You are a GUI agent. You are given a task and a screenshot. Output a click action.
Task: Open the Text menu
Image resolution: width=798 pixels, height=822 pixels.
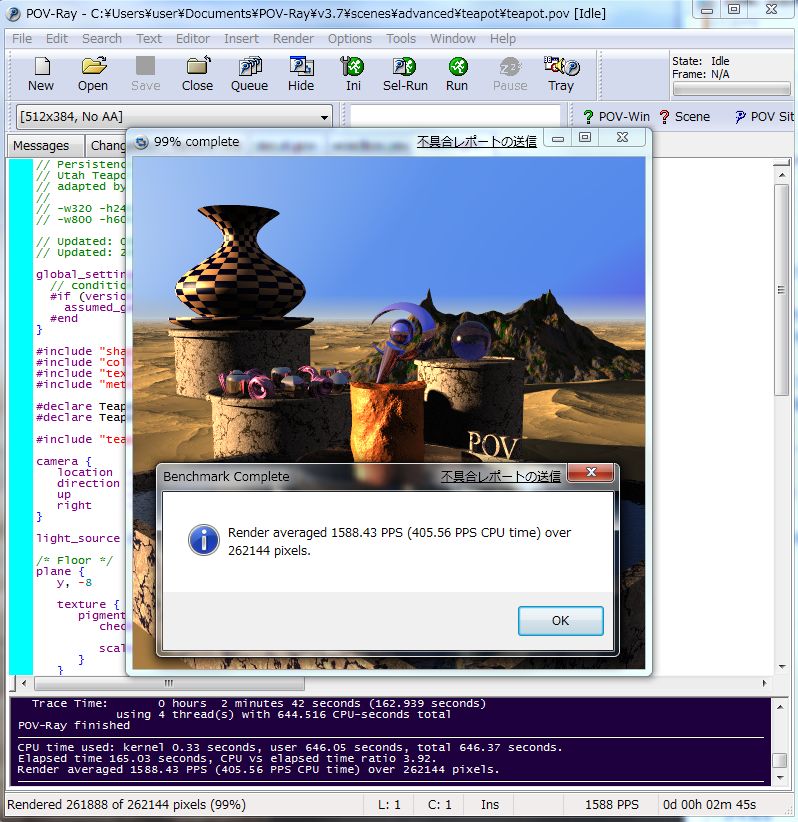click(x=149, y=39)
